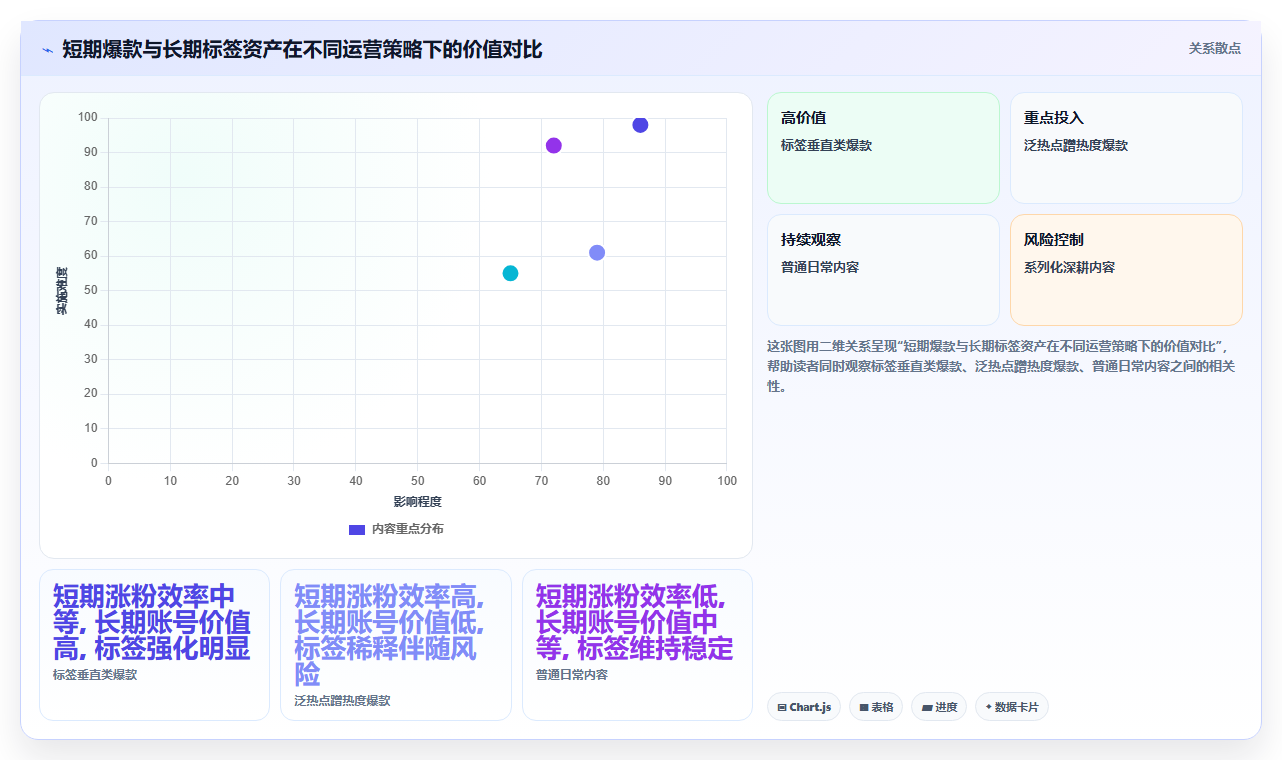Image resolution: width=1282 pixels, height=760 pixels.
Task: Click 系列化深耕内容 text in 风险控制 card
Action: (1069, 267)
